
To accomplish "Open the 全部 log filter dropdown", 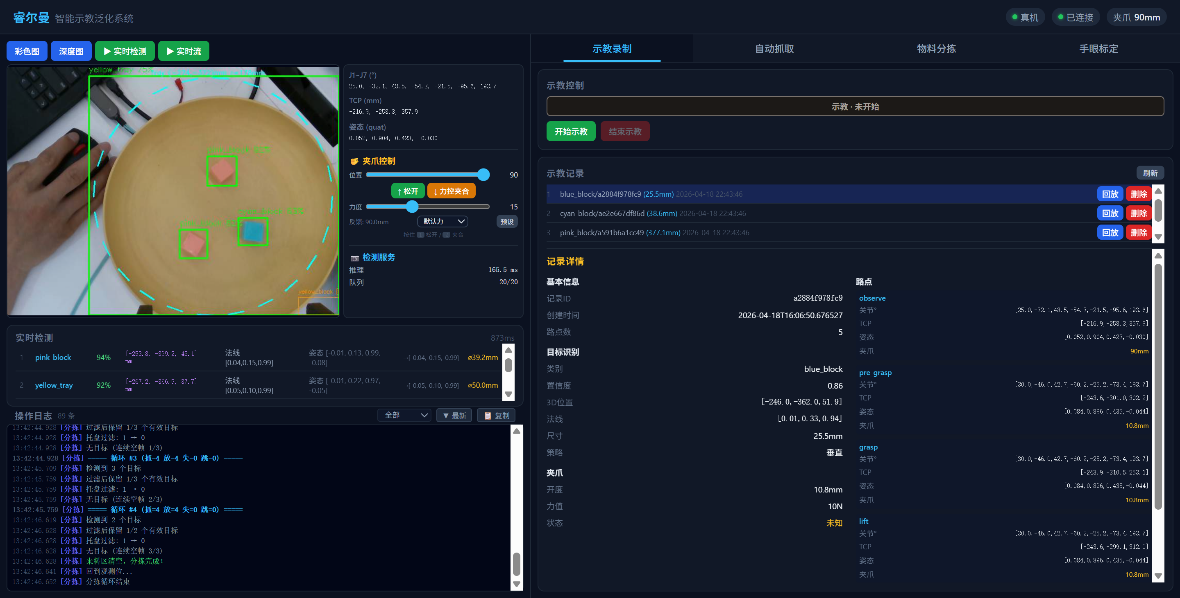I will click(404, 415).
